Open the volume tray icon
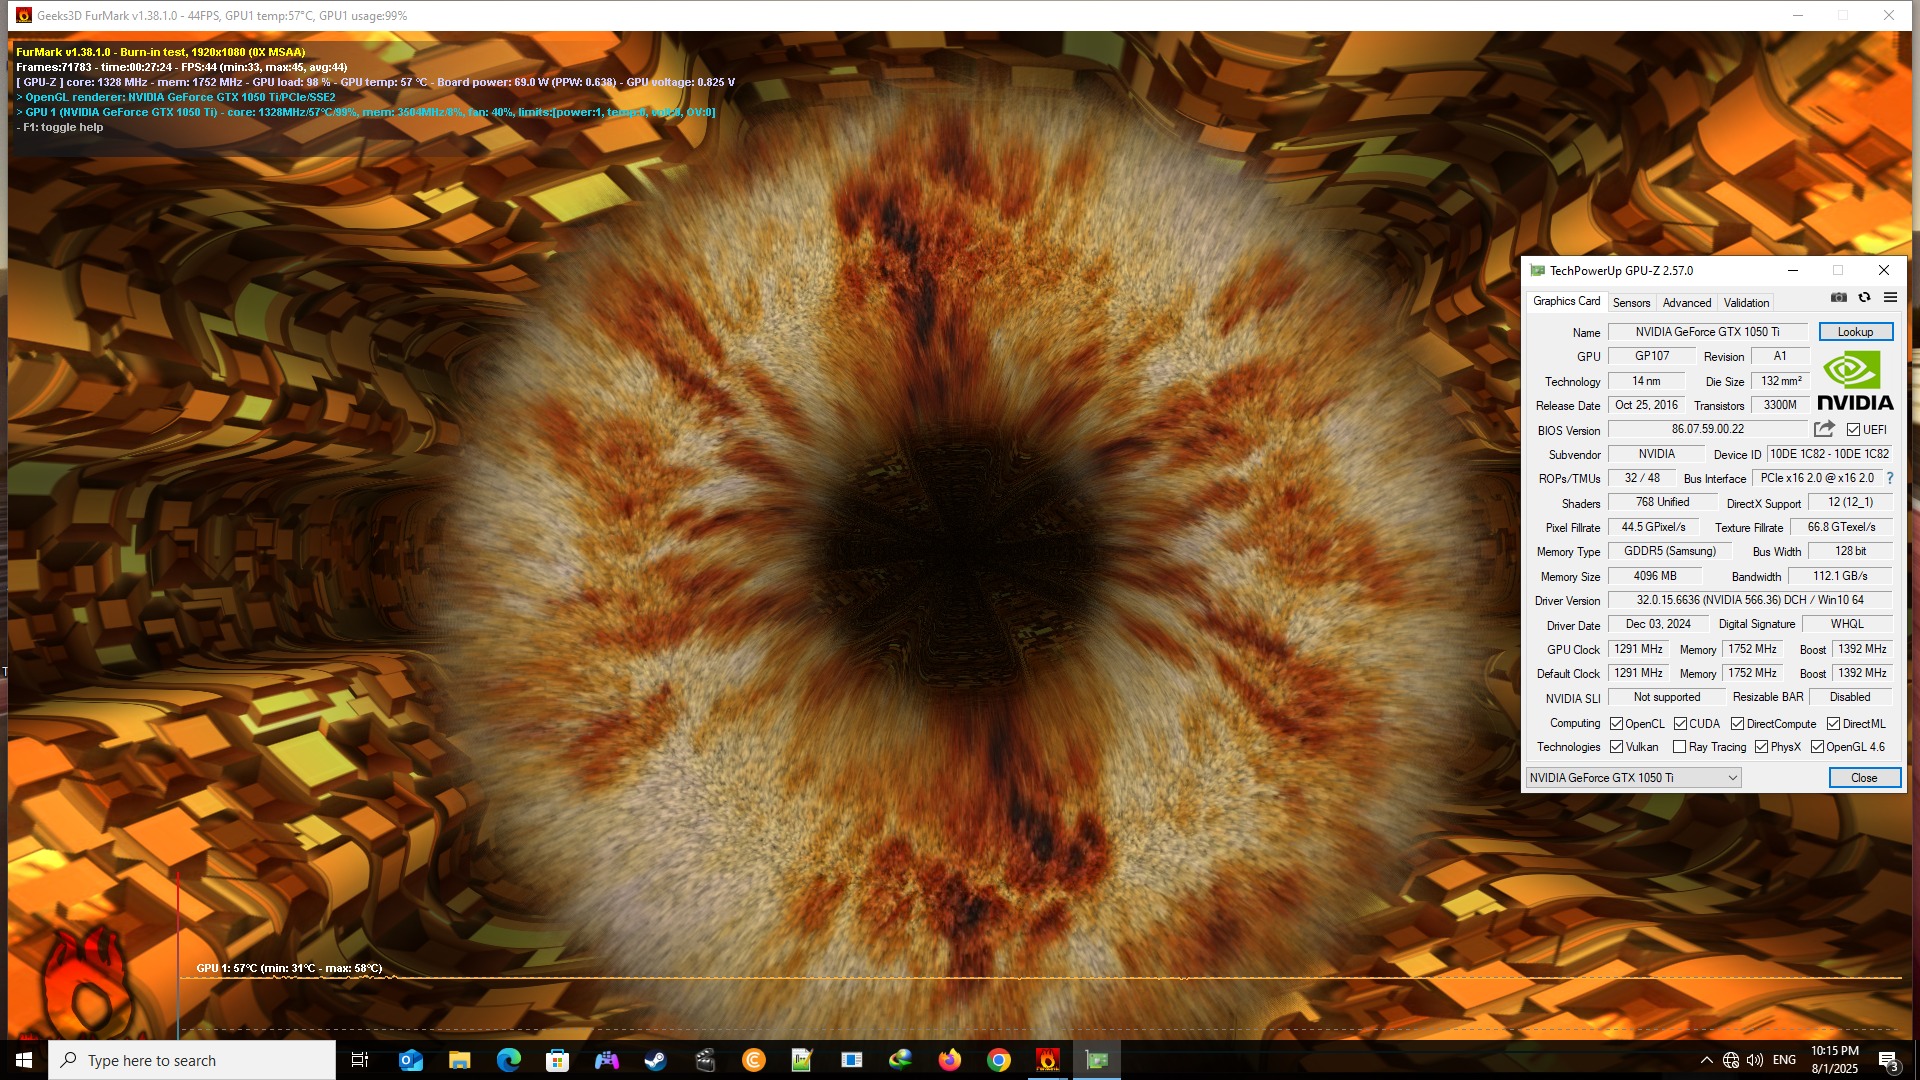Viewport: 1920px width, 1080px height. tap(1755, 1060)
